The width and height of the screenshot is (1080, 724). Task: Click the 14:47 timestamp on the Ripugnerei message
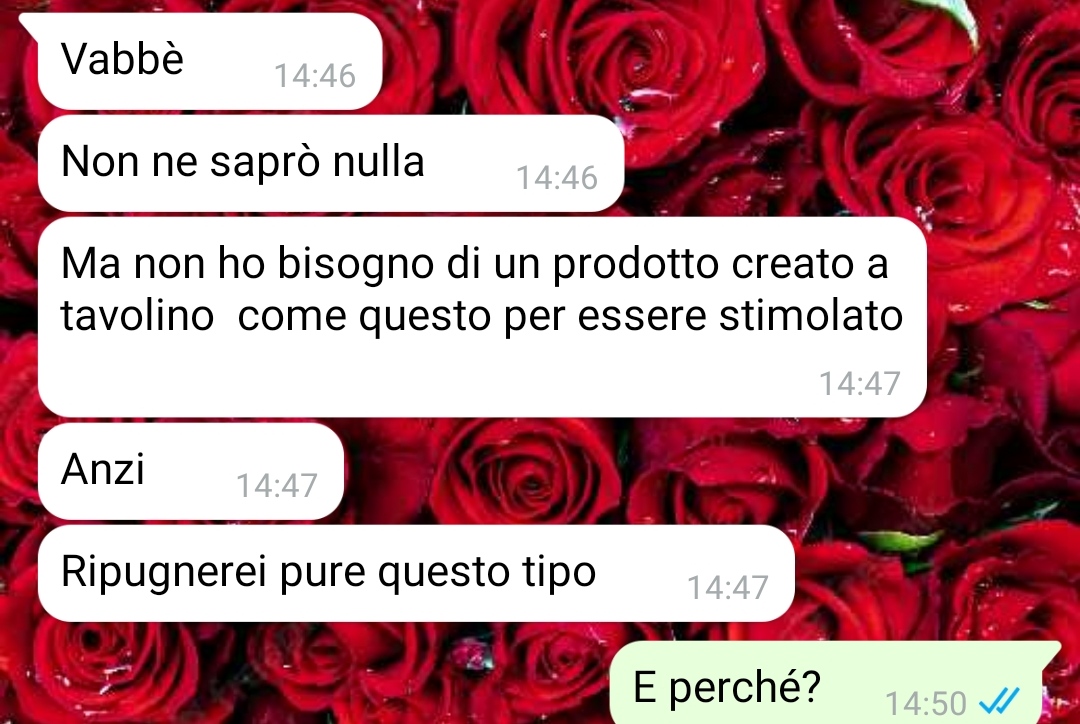727,588
